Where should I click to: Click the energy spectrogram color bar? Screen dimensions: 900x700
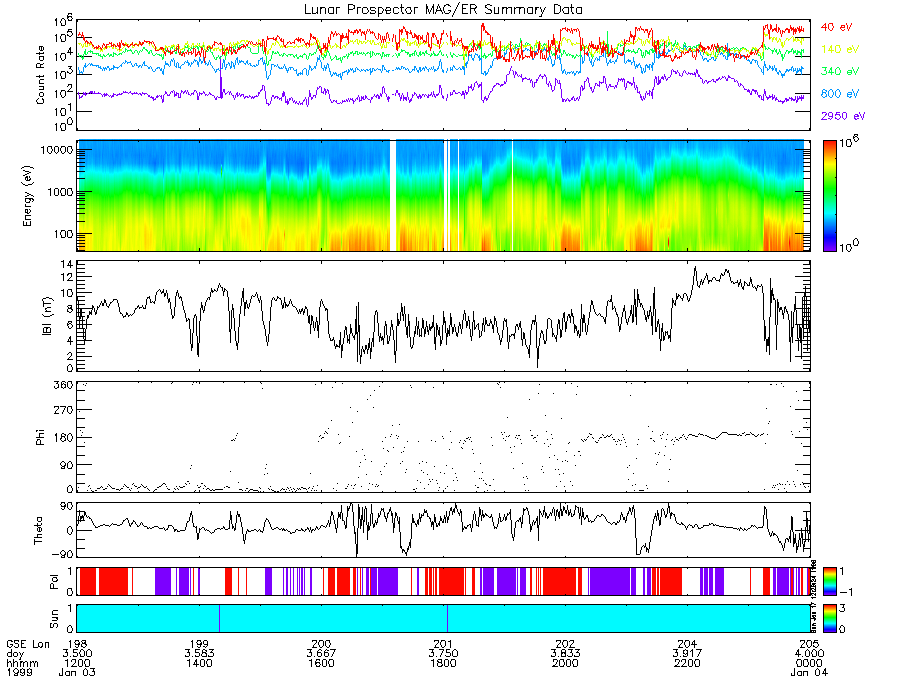coord(829,196)
